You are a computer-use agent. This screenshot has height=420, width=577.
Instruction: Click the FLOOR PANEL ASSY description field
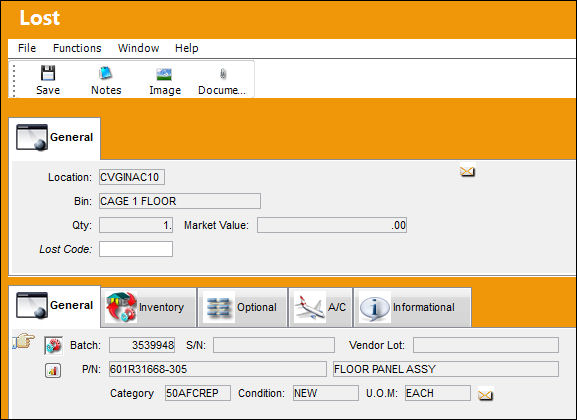(x=446, y=369)
